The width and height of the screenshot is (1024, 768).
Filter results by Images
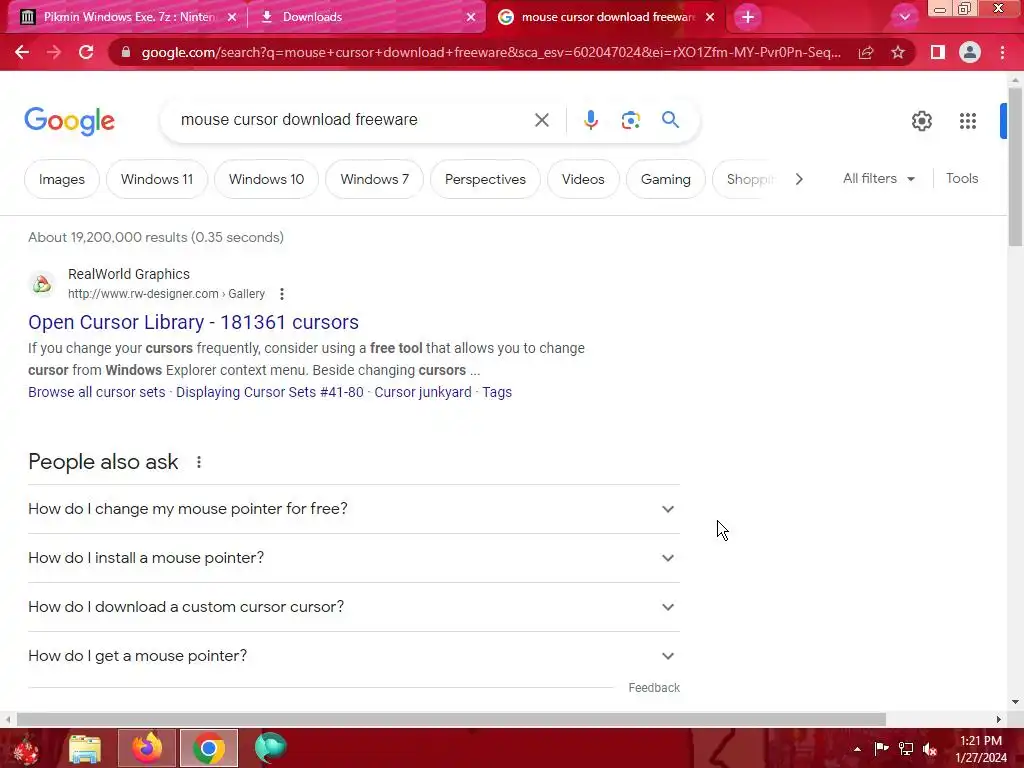click(x=61, y=179)
